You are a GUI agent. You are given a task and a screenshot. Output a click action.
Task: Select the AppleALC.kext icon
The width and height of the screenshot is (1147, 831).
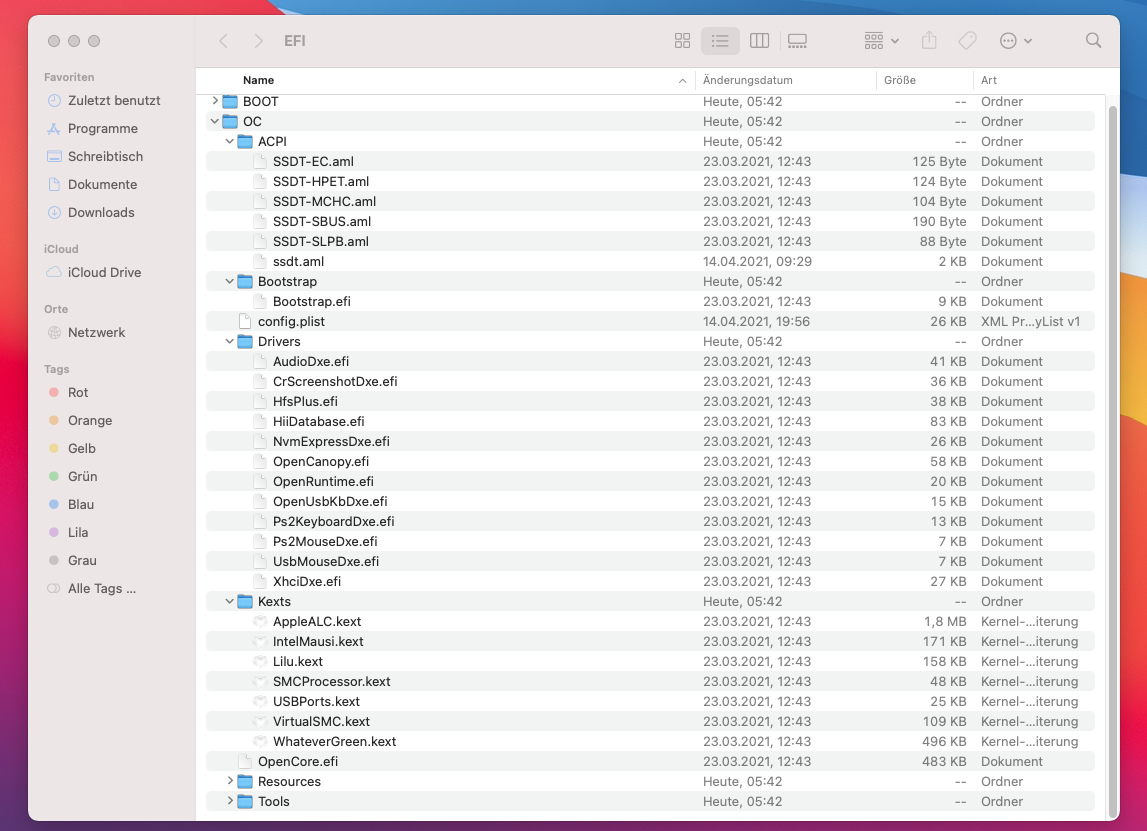(x=260, y=621)
